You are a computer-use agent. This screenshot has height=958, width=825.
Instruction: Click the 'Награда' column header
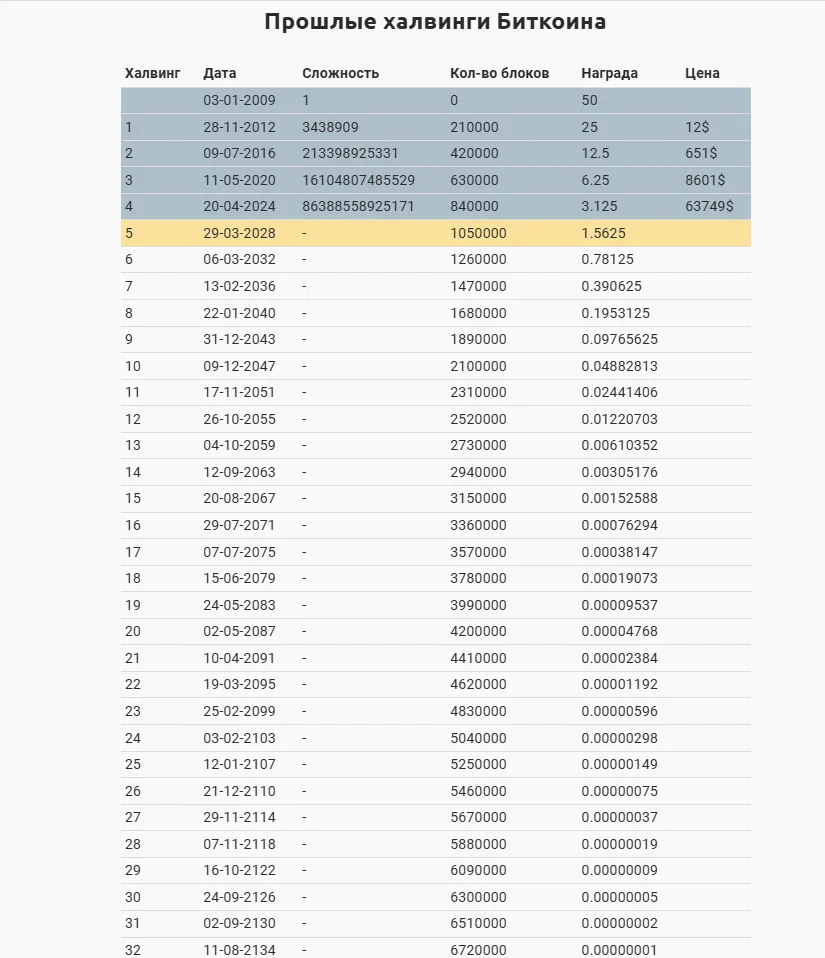point(609,73)
